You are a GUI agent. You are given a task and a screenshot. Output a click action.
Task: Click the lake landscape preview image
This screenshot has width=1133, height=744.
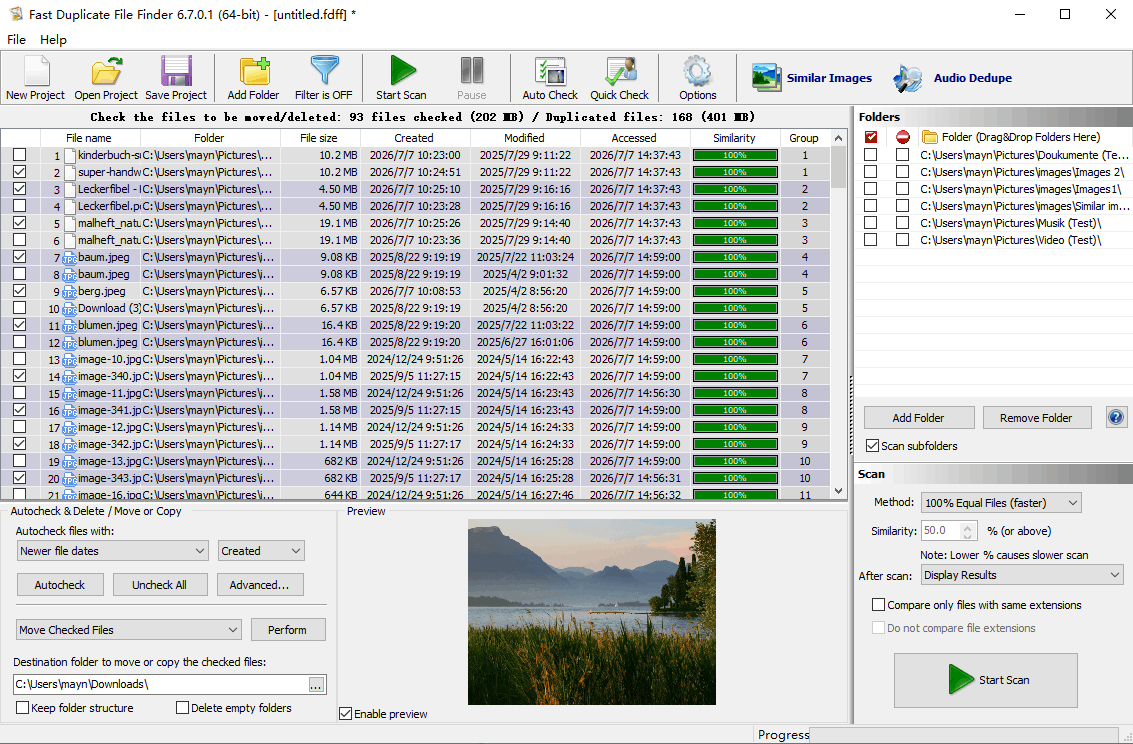[592, 612]
